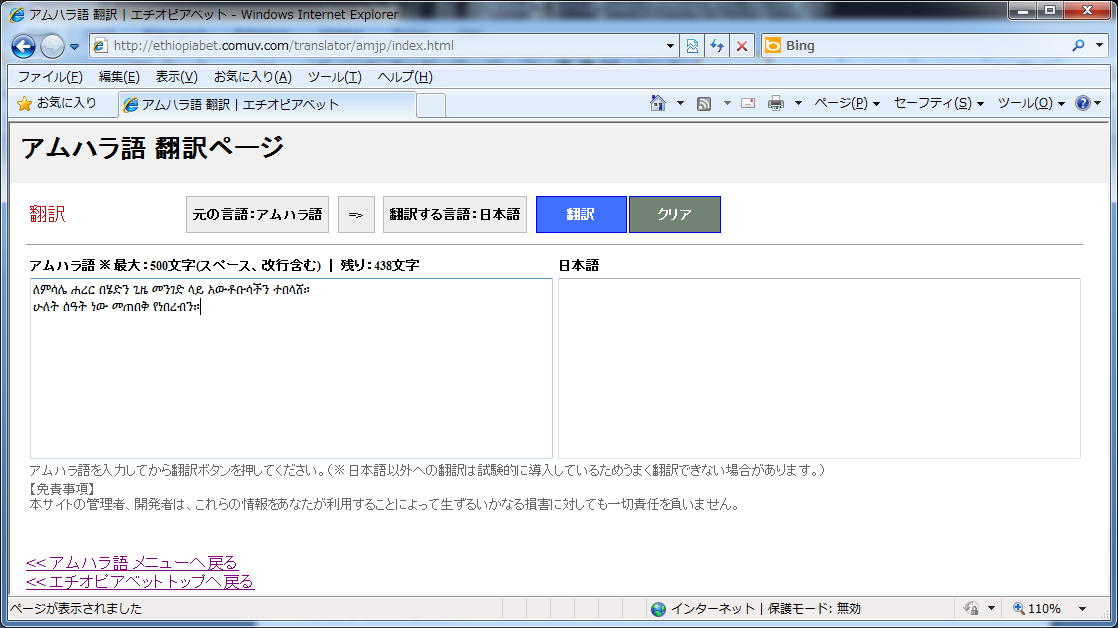Open the search provider dropdown arrow
Screen dimensions: 1118x628
tap(1100, 46)
